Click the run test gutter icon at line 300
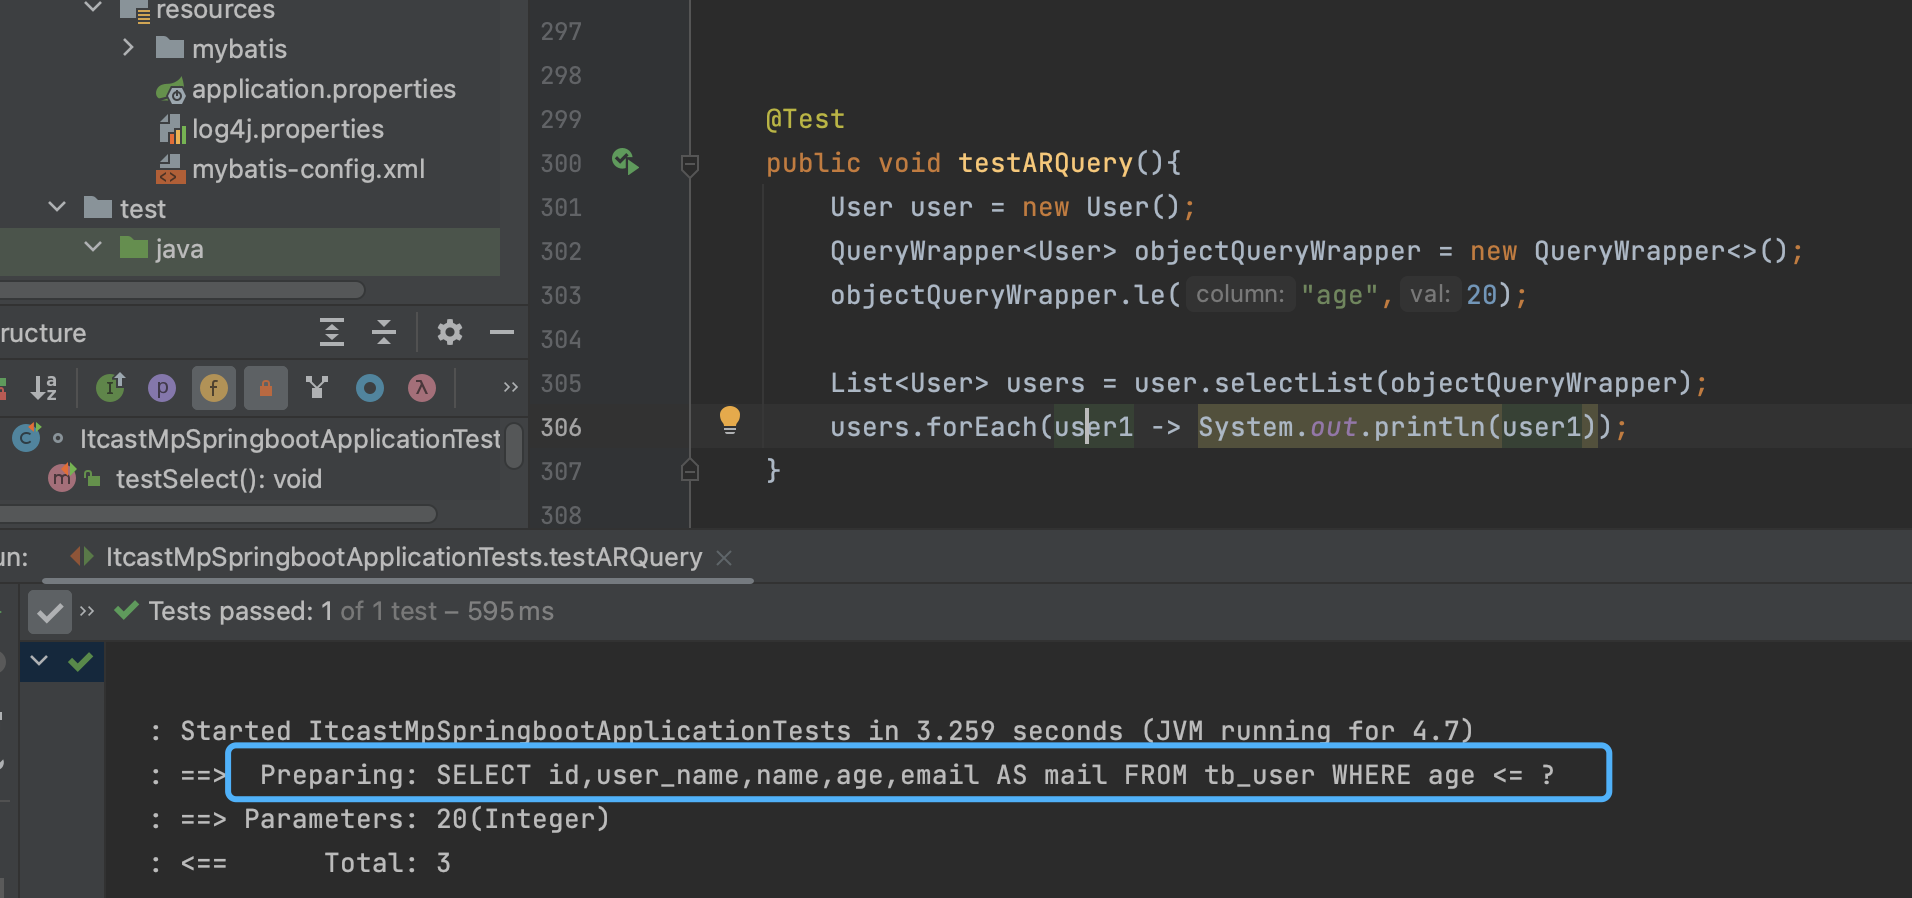Viewport: 1912px width, 898px height. [625, 162]
